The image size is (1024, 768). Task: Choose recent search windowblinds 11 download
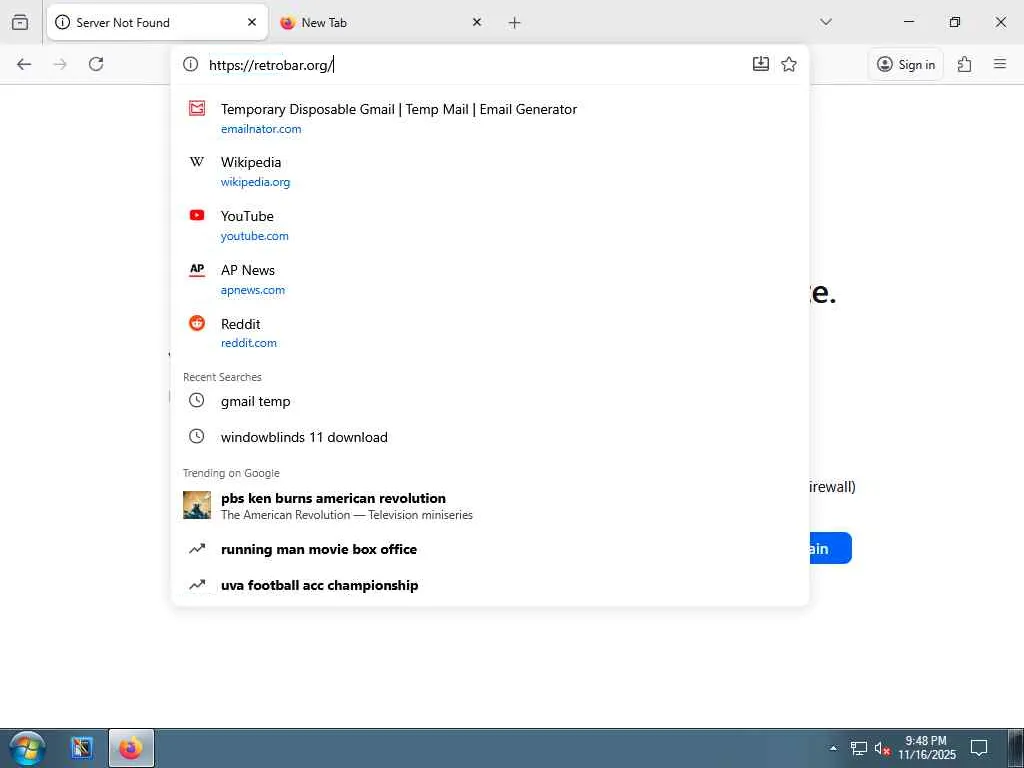point(490,437)
